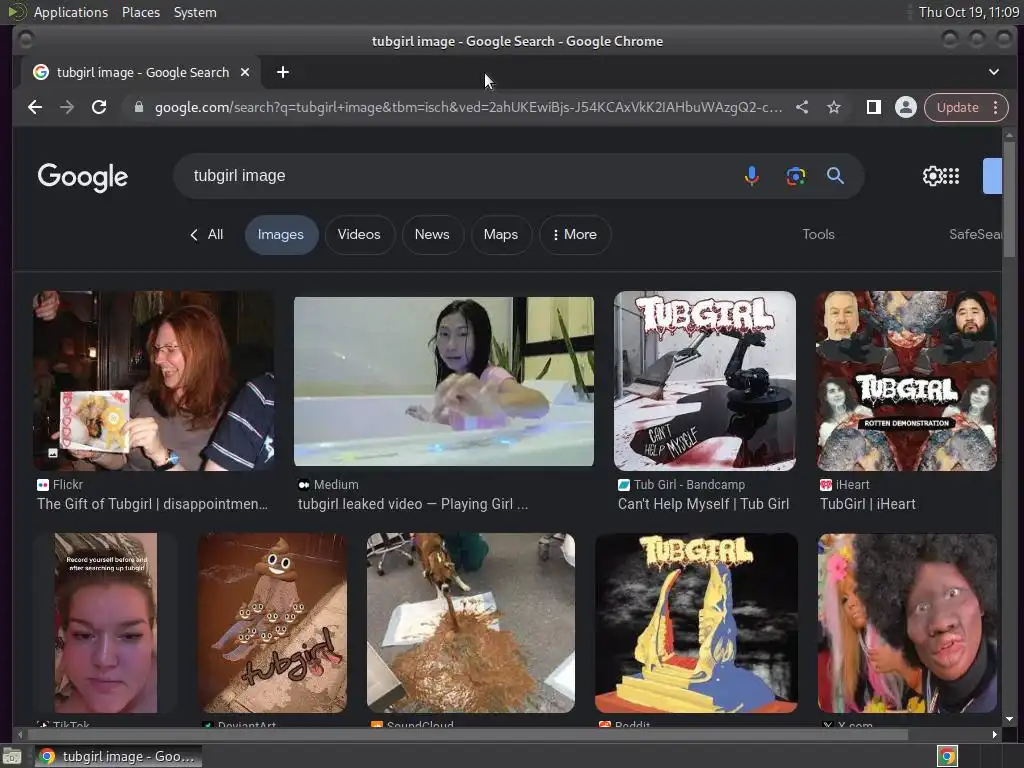Click the clock showing Thu Oct 19, 11:09
The width and height of the screenshot is (1024, 768).
click(x=968, y=12)
